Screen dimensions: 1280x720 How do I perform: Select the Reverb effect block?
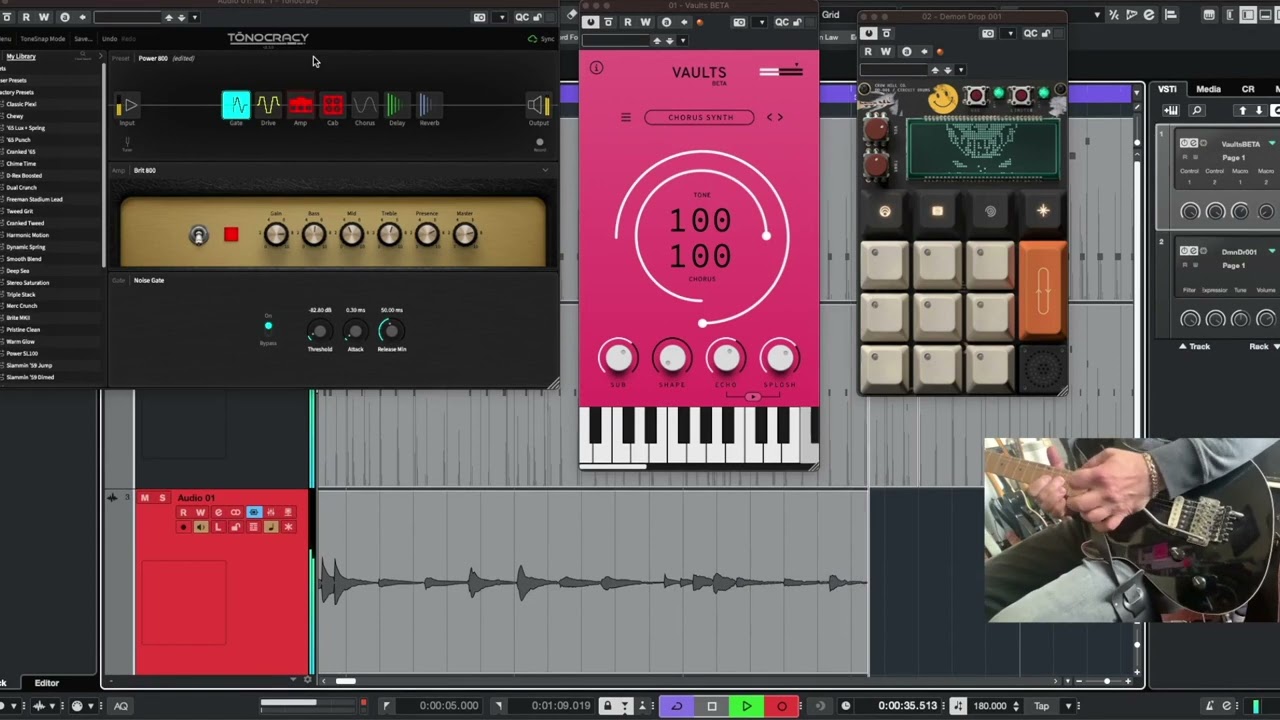[429, 105]
